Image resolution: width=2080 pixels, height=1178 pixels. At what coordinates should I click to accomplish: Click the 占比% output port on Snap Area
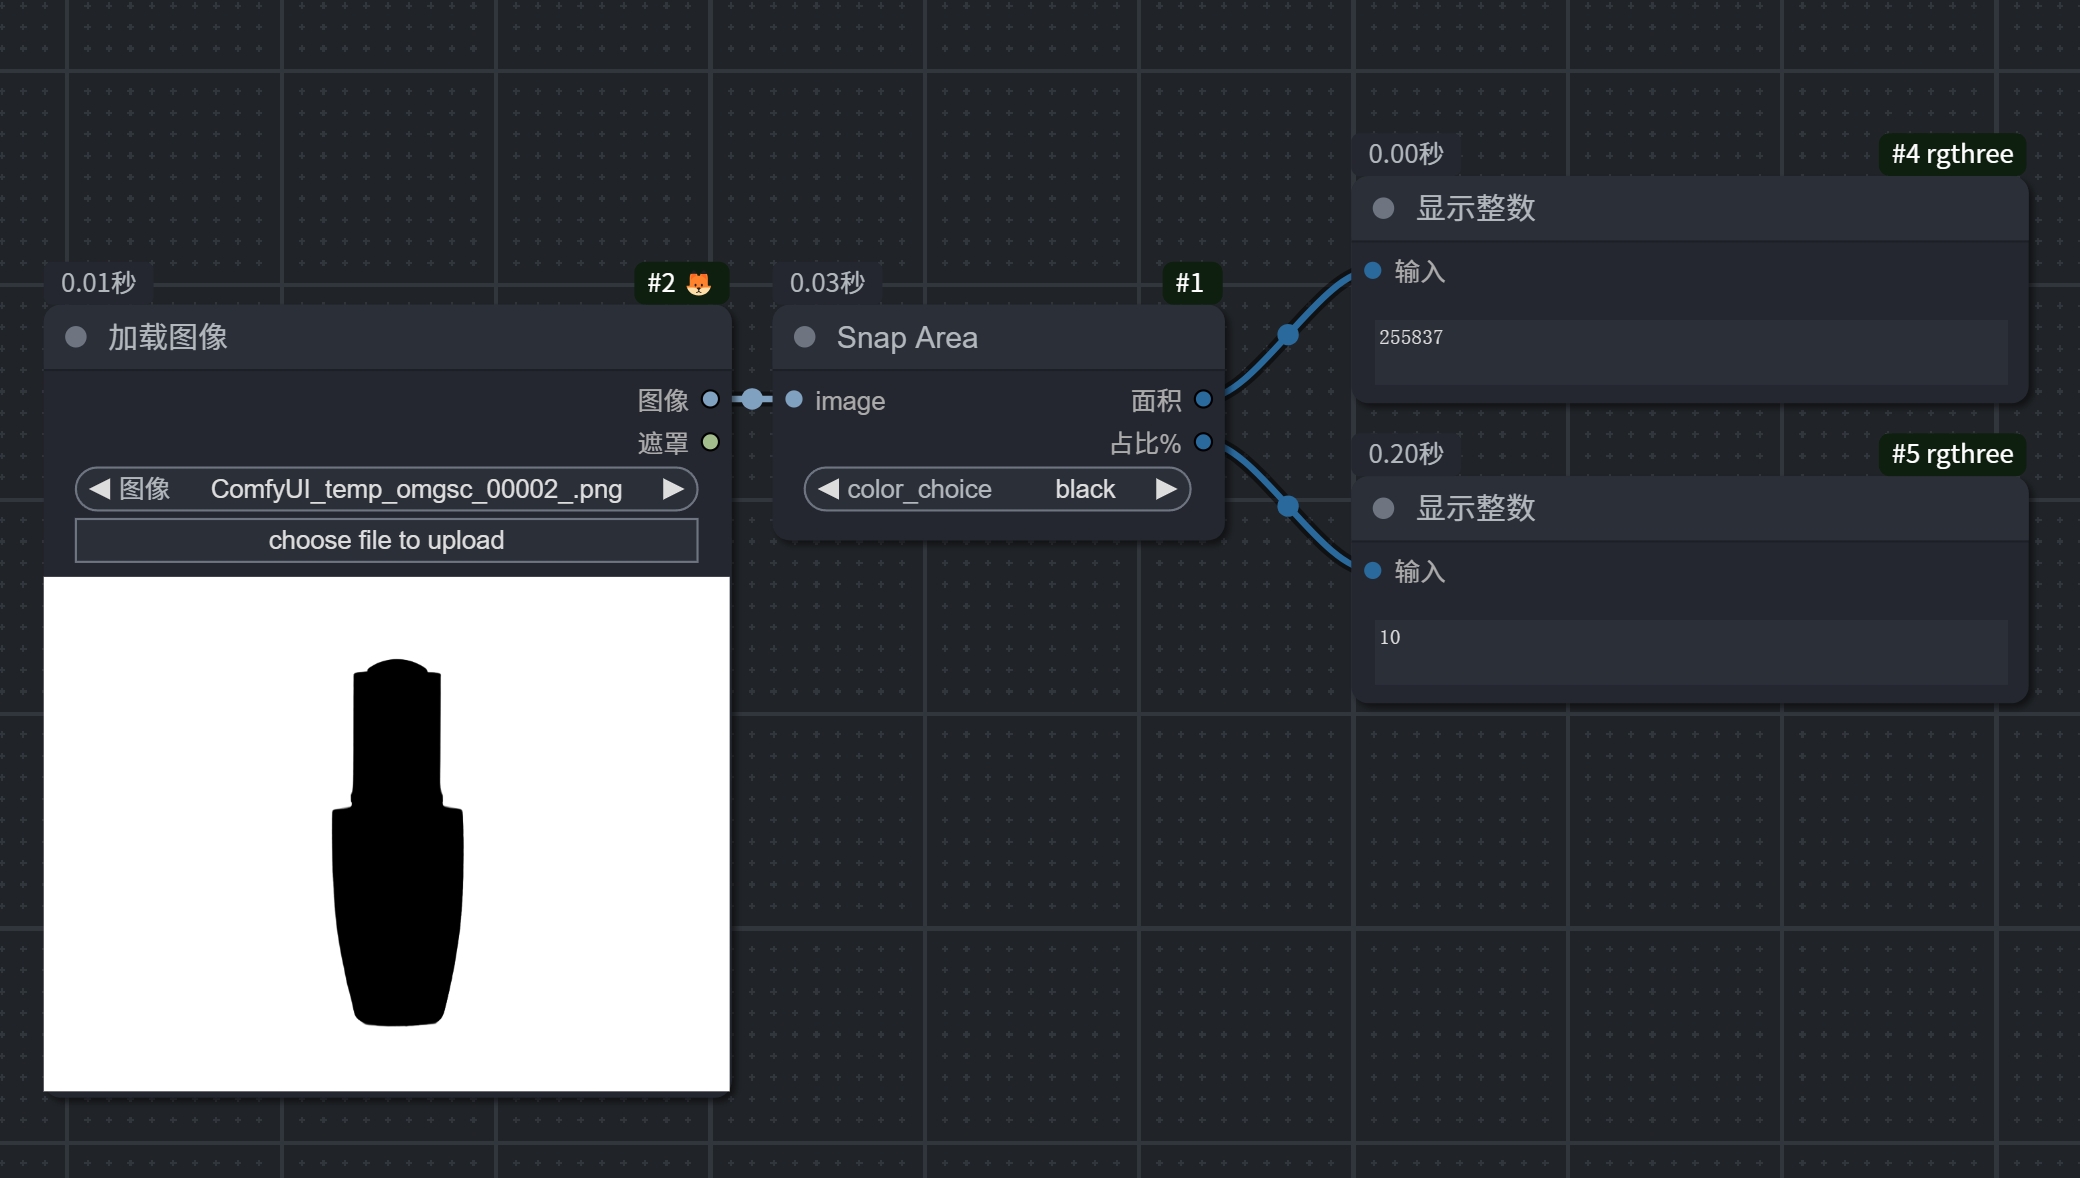tap(1204, 442)
